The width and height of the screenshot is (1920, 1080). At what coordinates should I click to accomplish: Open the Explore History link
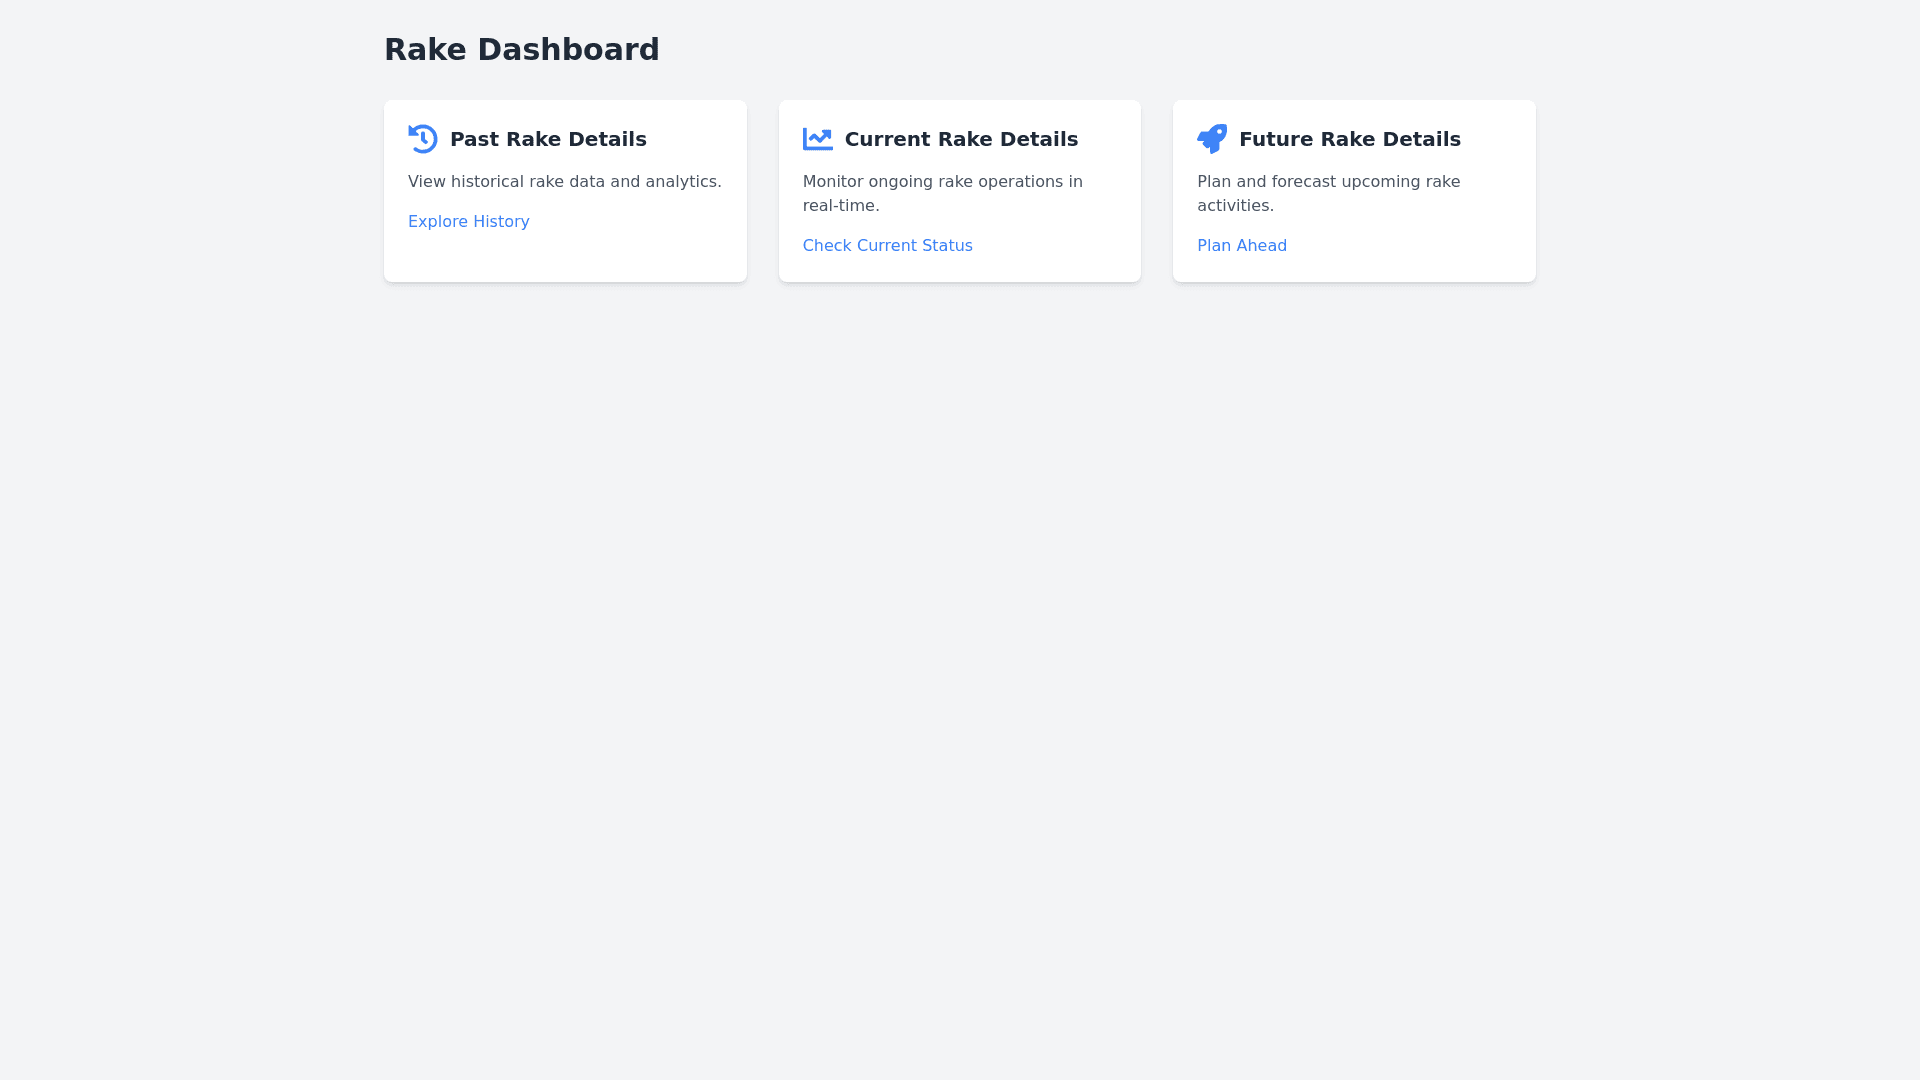[x=468, y=222]
